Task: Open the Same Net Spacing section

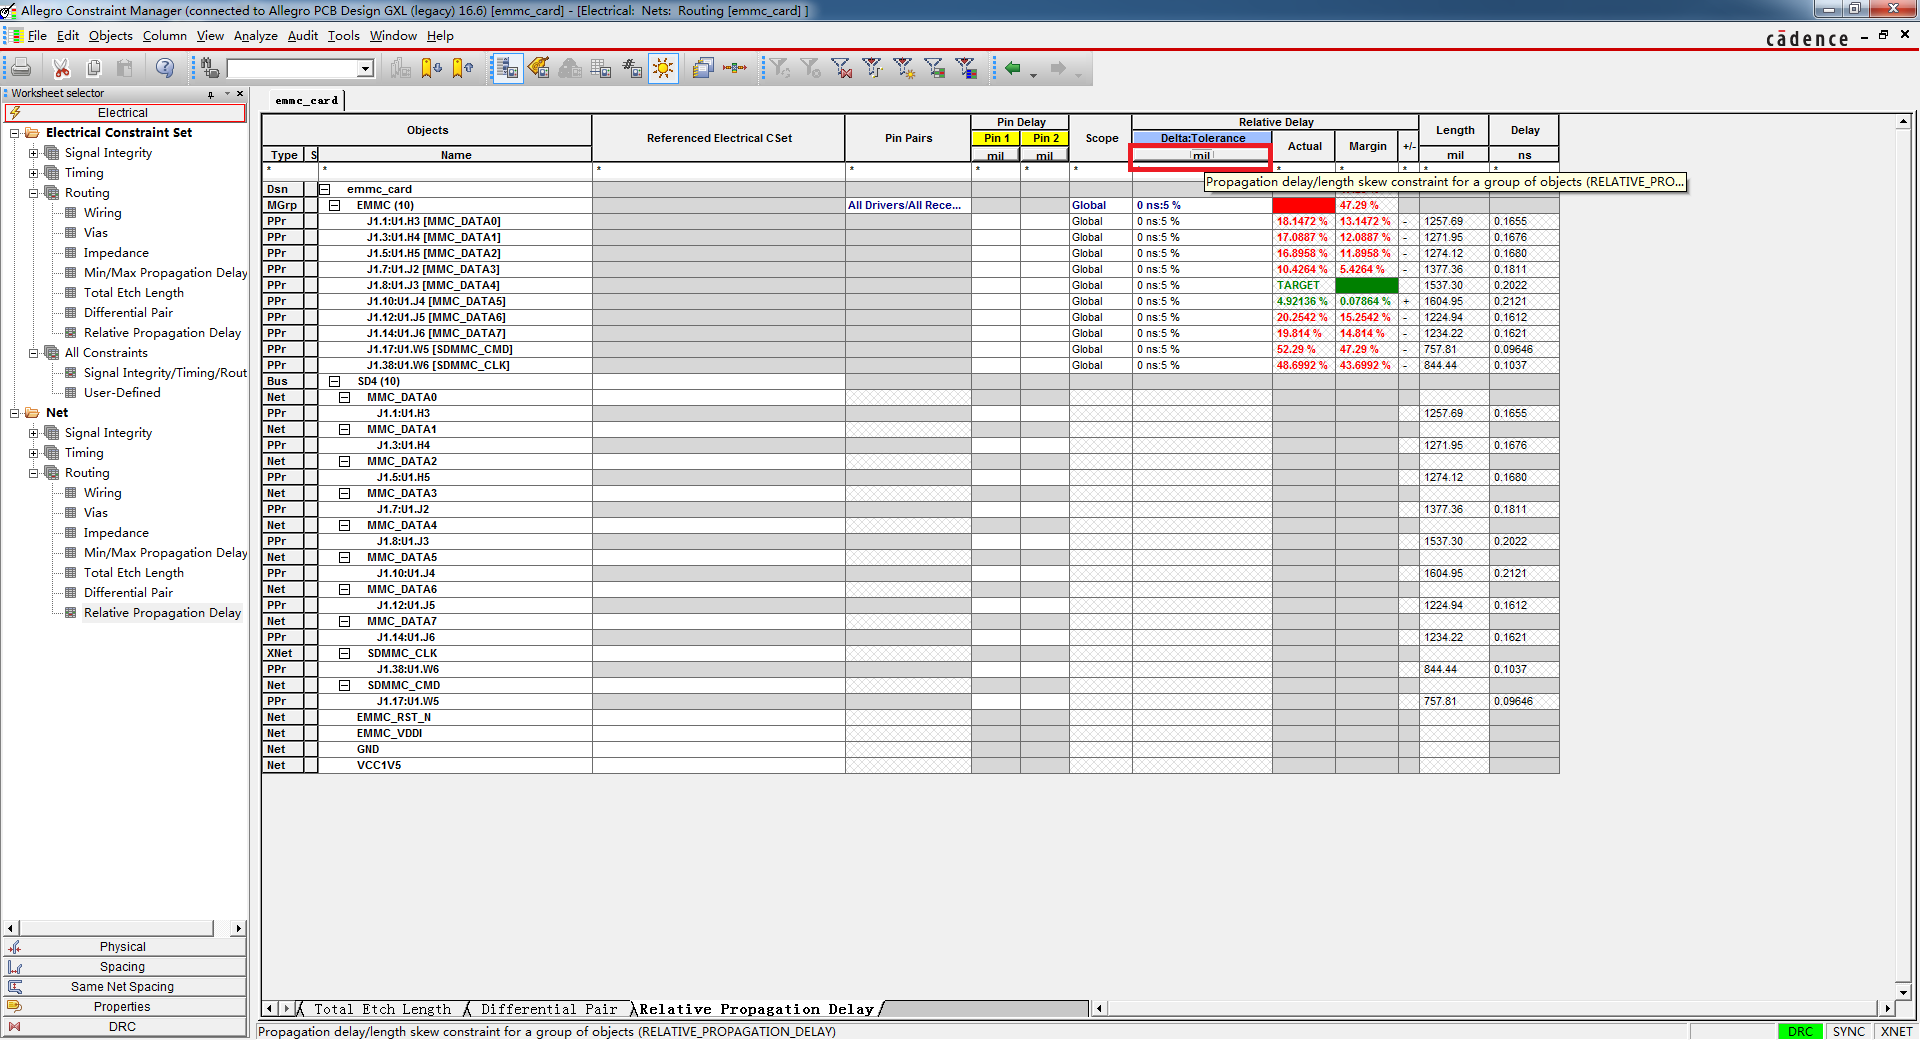Action: click(123, 987)
